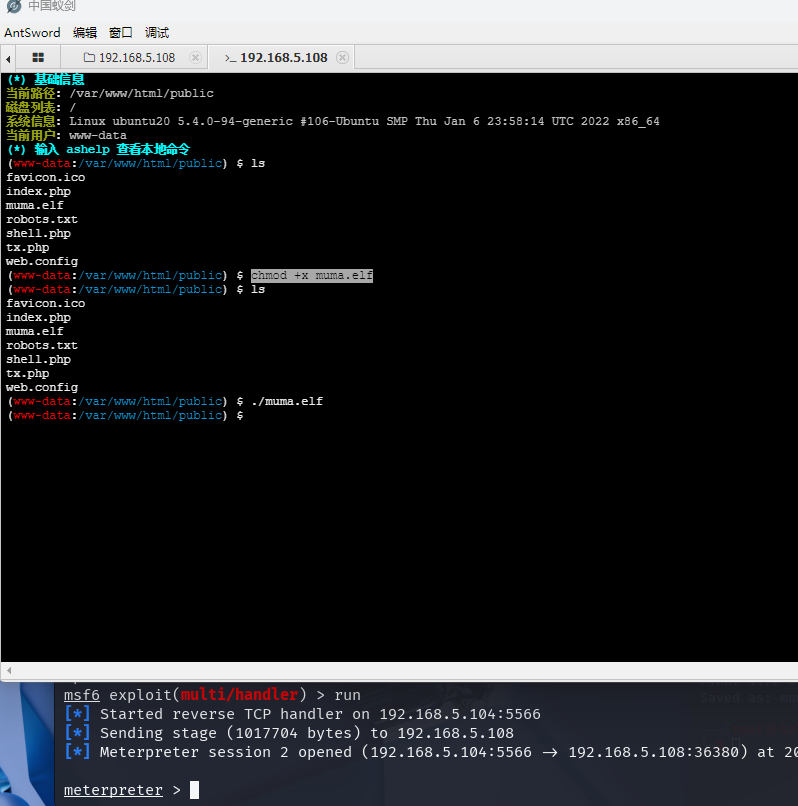Screen dimensions: 798x806
Task: Click the first index.php listing
Action: 39,191
